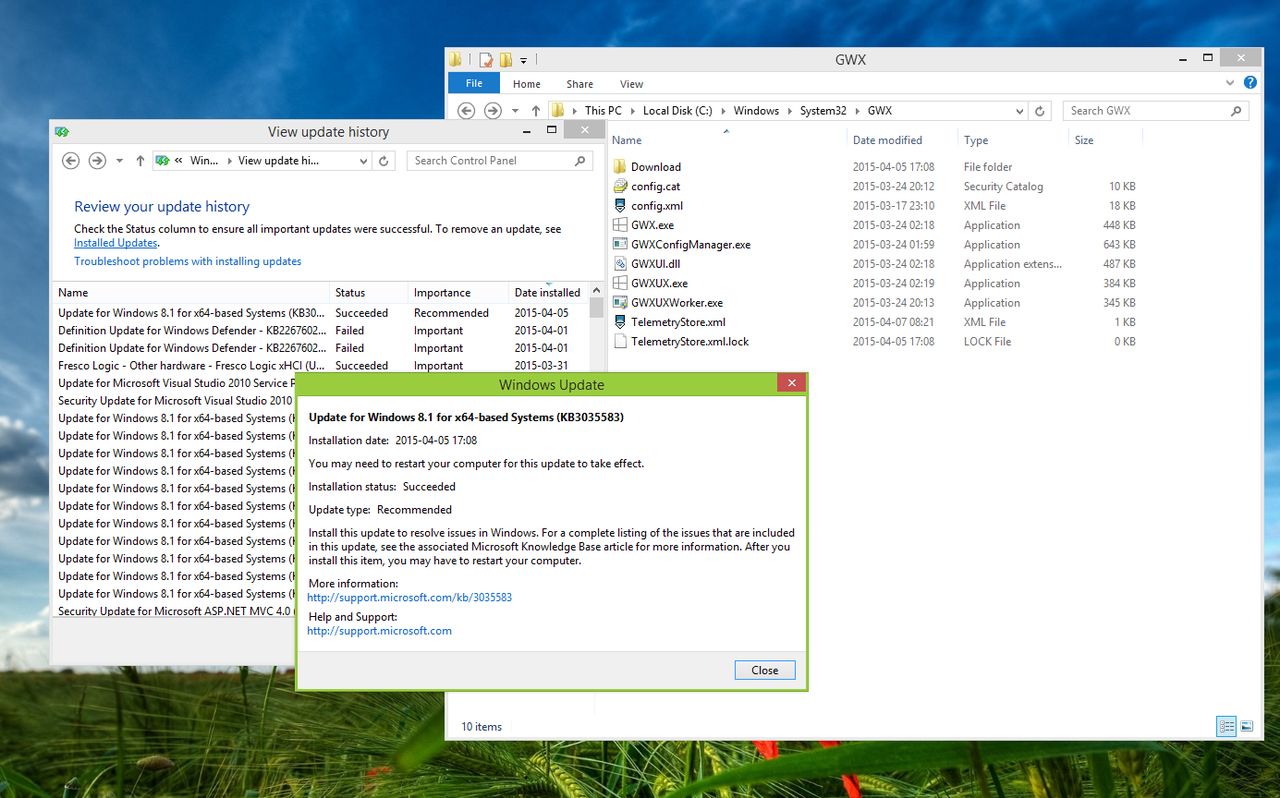Refresh the View update history page
Image resolution: width=1280 pixels, height=798 pixels.
tap(384, 161)
